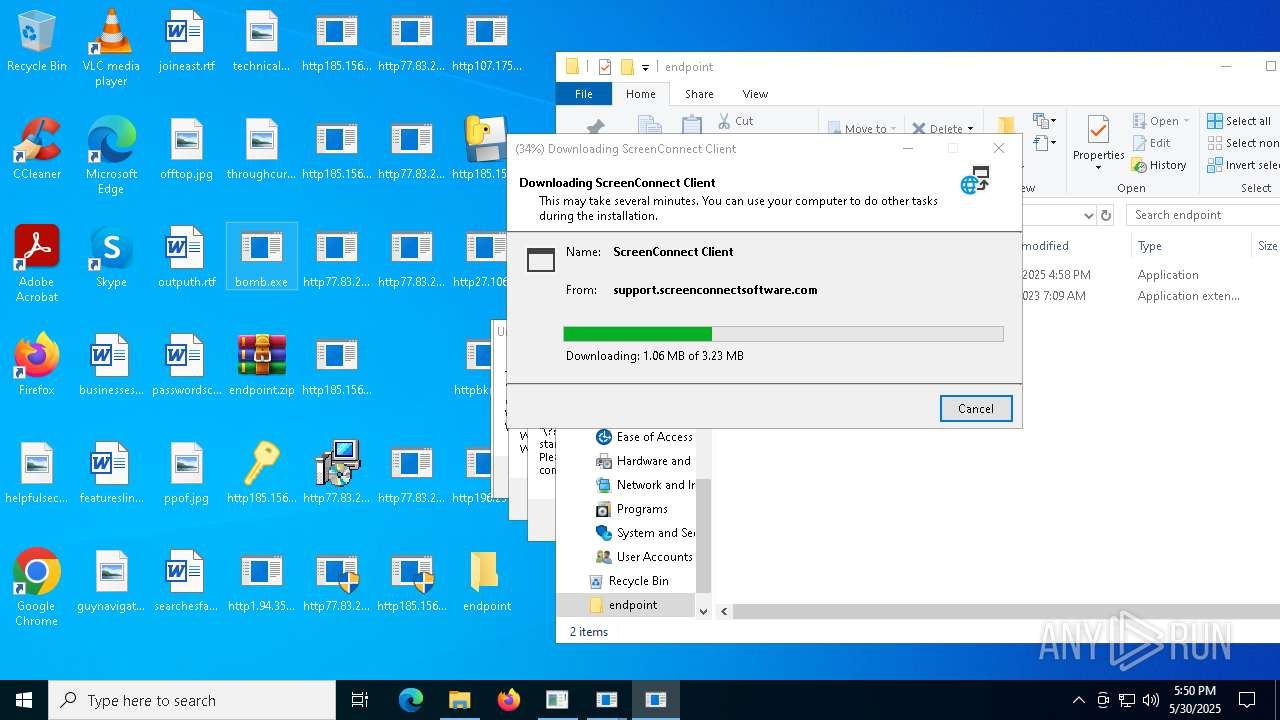Open the Share ribbon tab
Screen dimensions: 1280x720
(699, 94)
